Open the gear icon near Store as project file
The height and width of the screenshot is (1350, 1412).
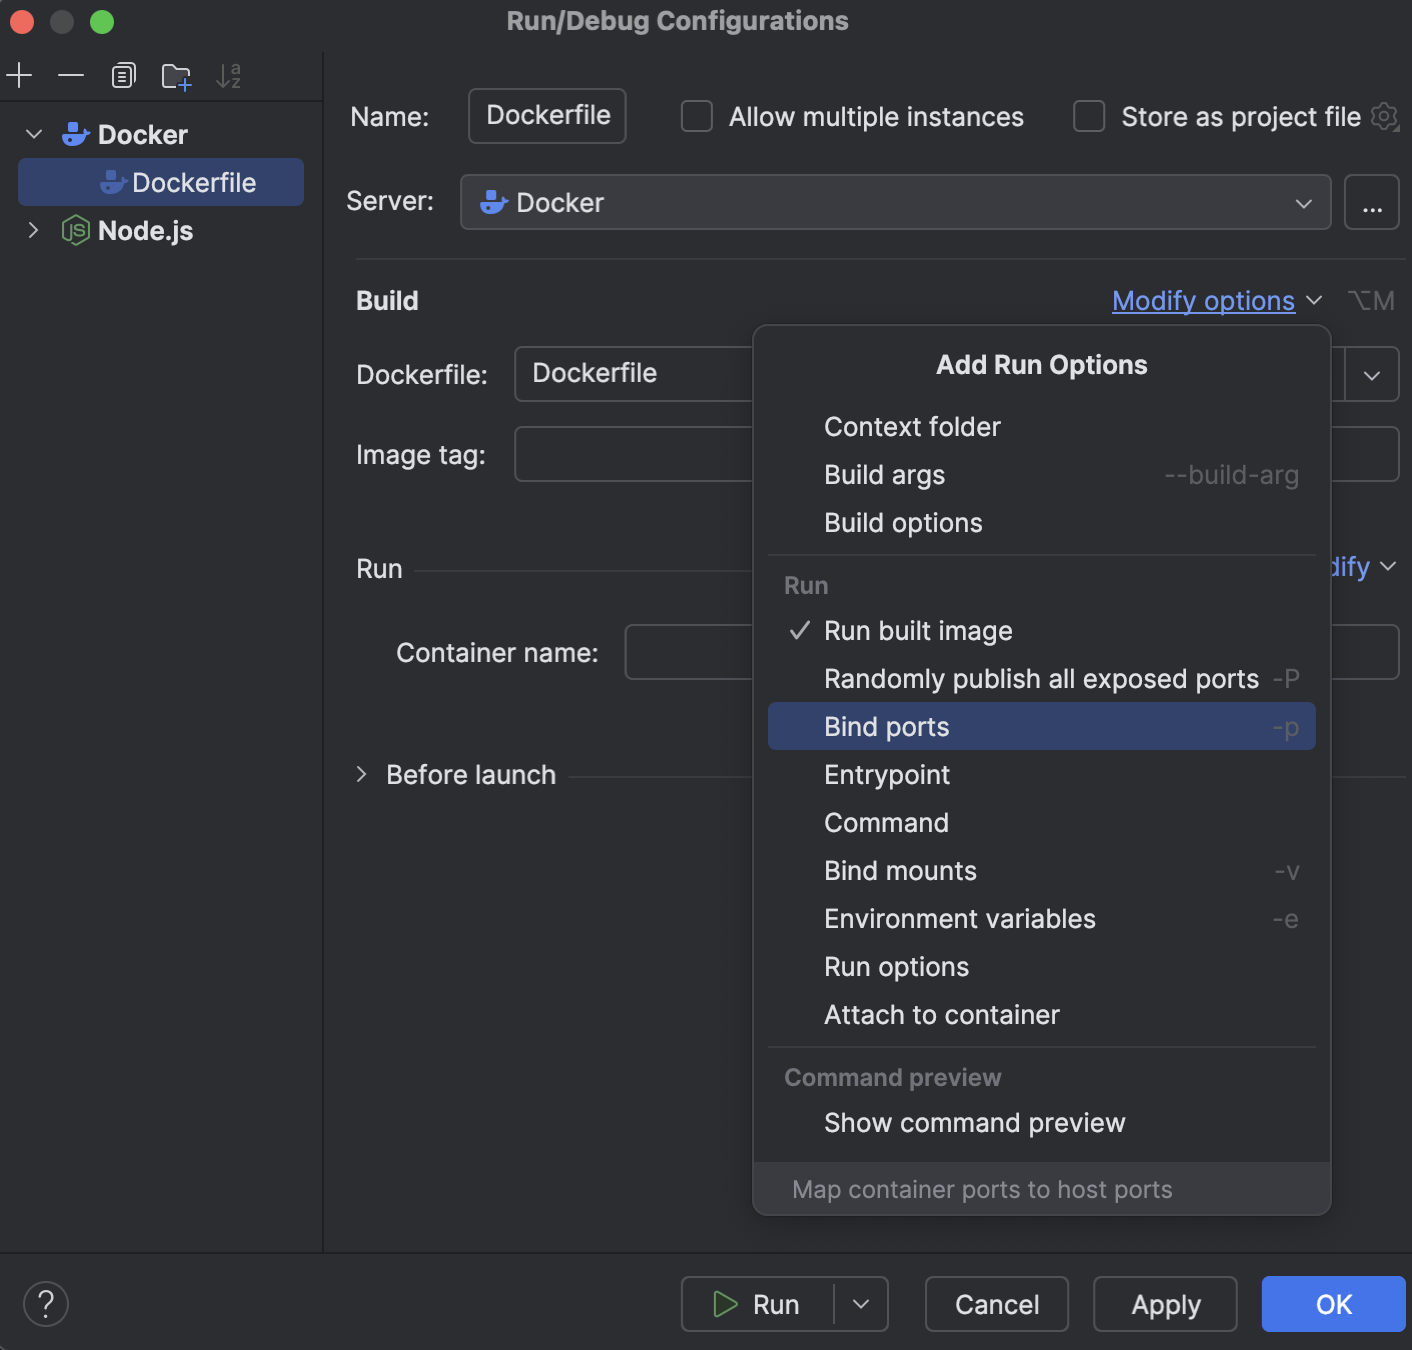click(x=1385, y=116)
